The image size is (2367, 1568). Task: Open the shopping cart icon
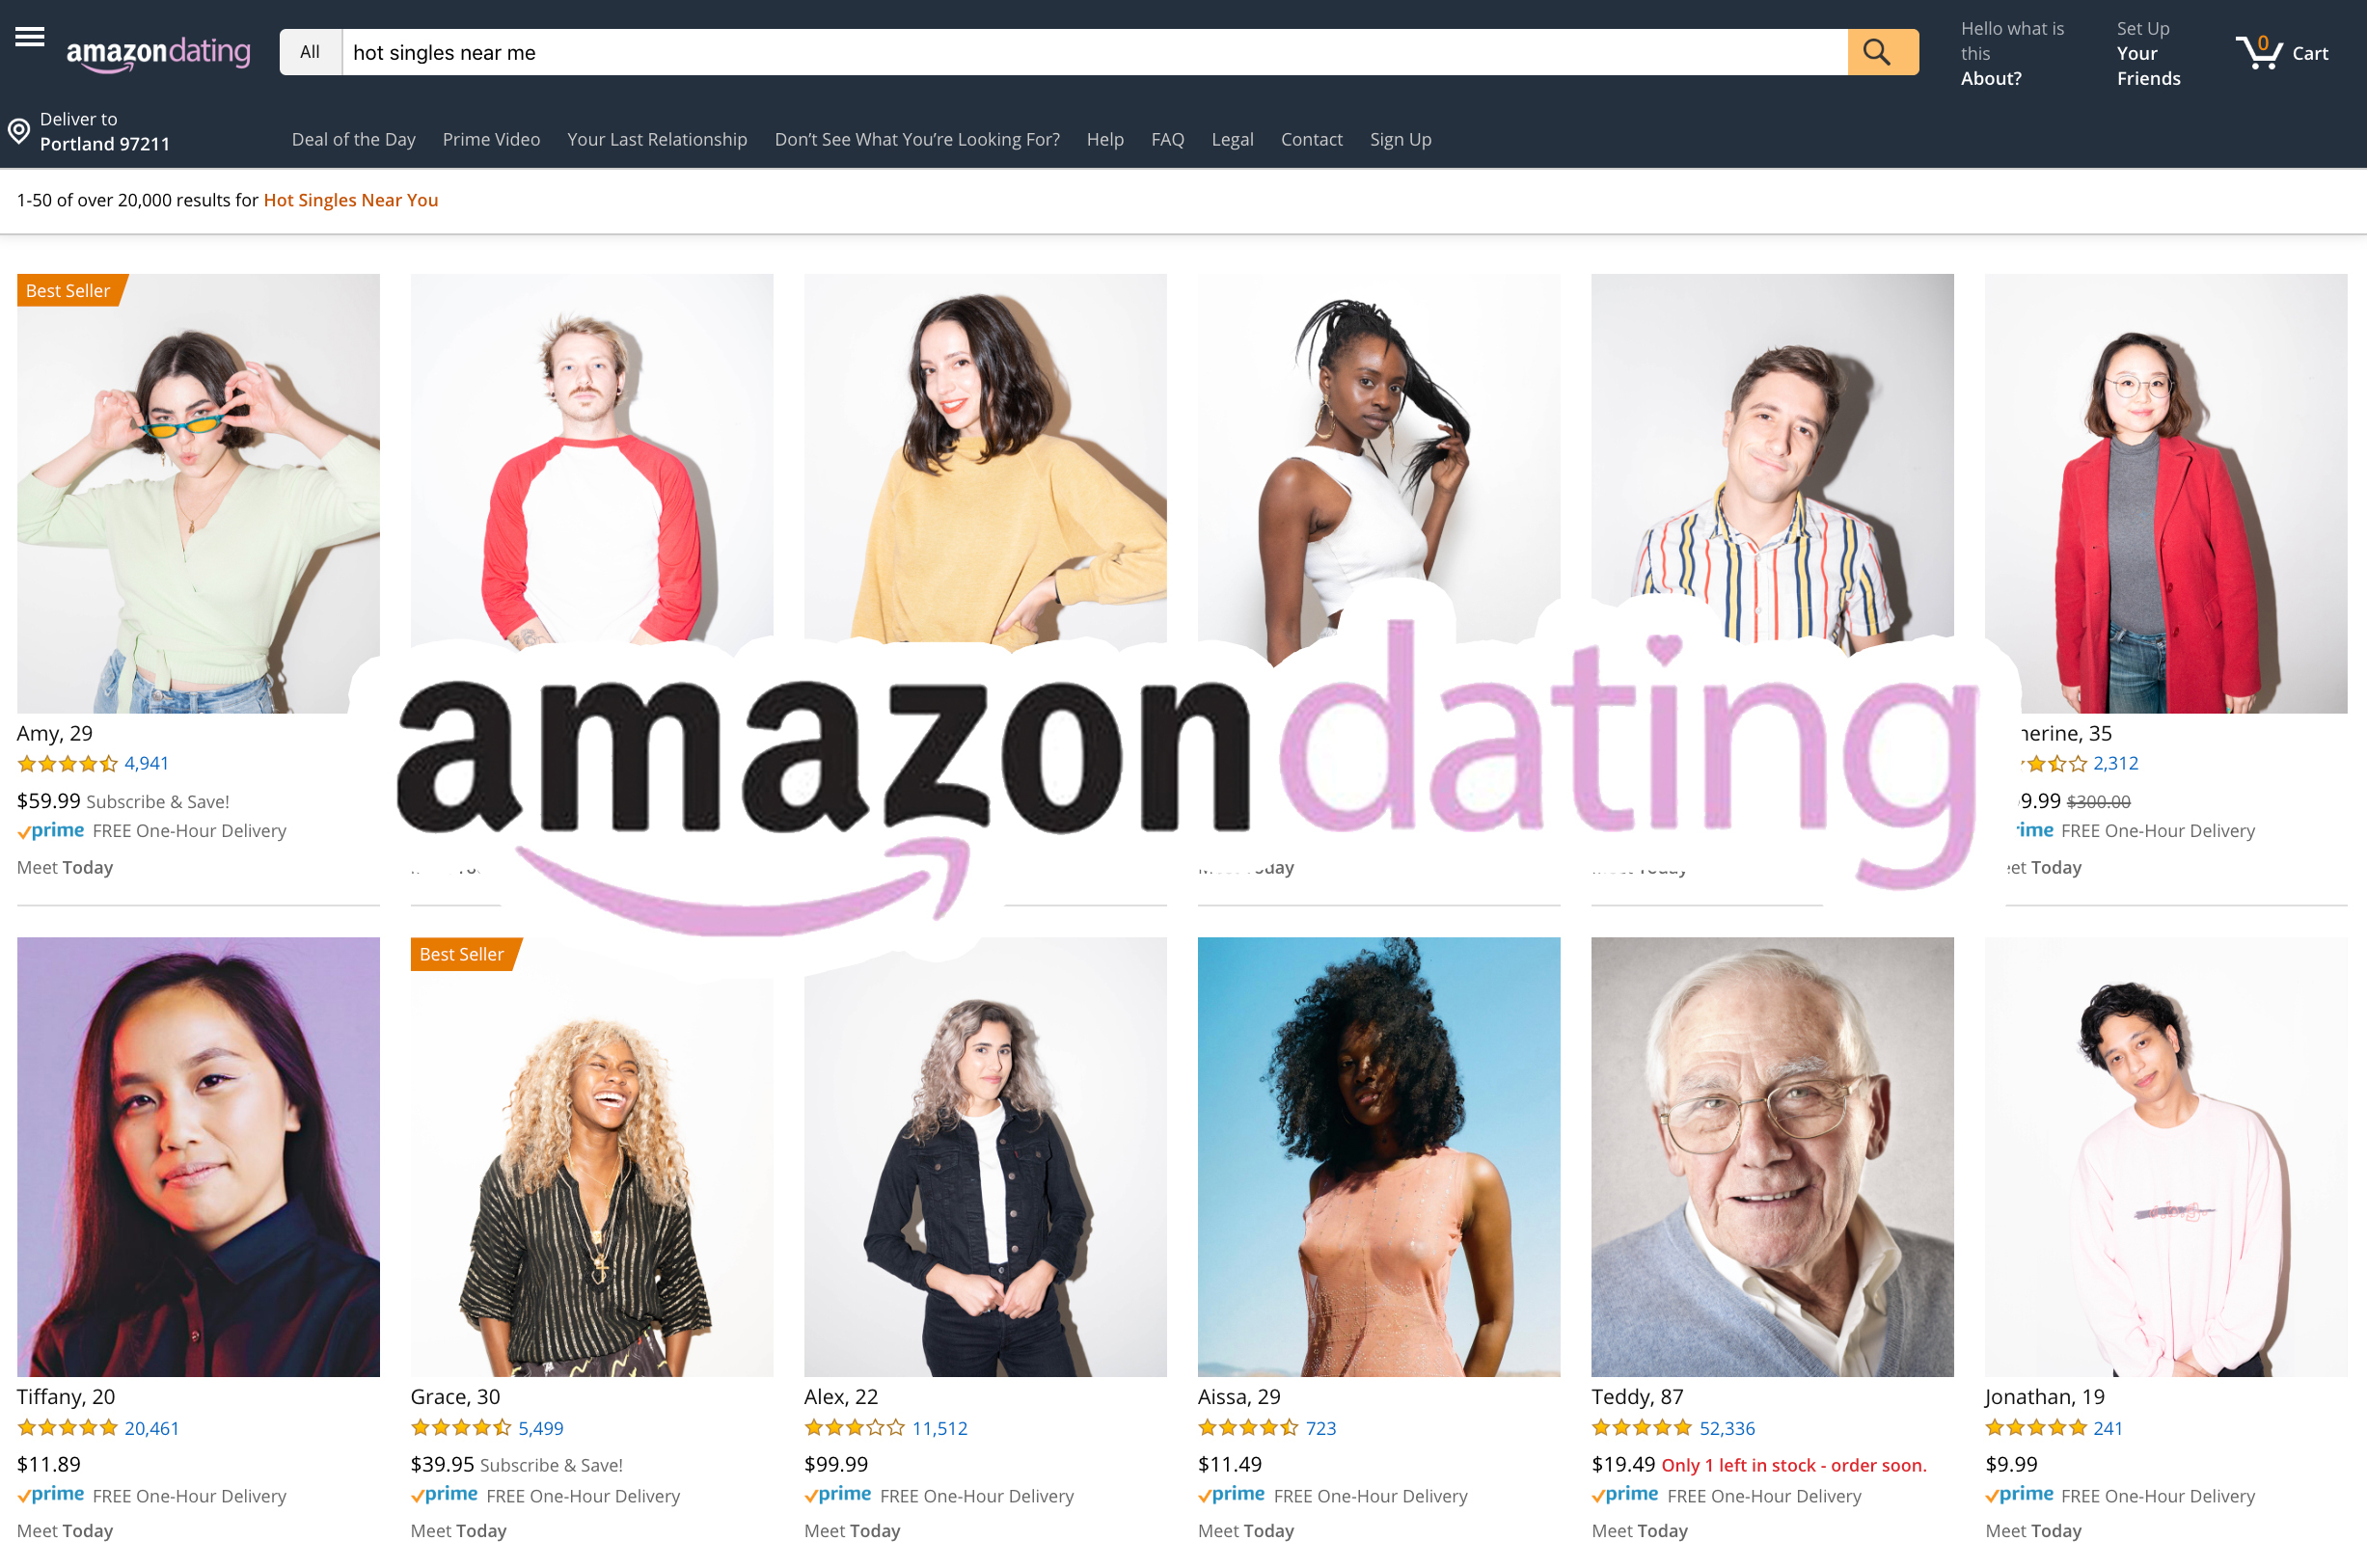pos(2259,52)
